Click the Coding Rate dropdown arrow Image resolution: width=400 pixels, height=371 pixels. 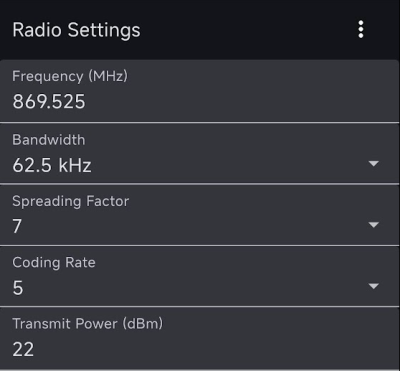[x=374, y=286]
